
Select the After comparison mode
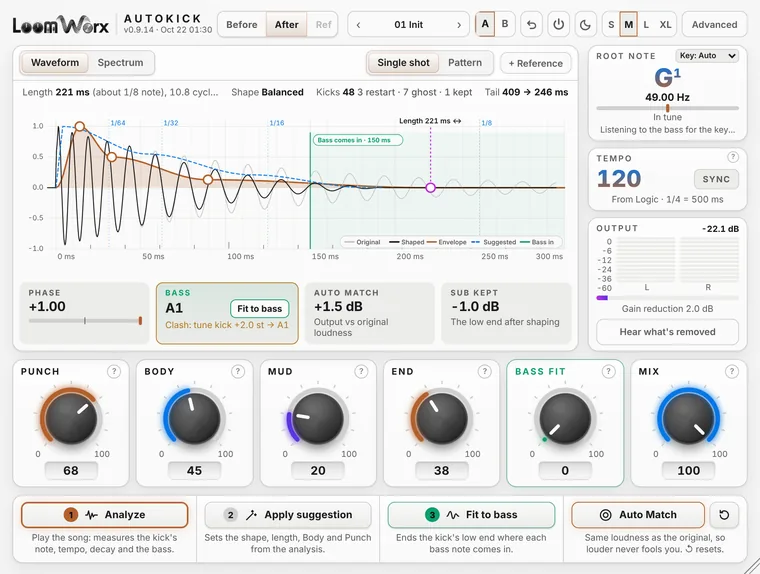pos(286,24)
